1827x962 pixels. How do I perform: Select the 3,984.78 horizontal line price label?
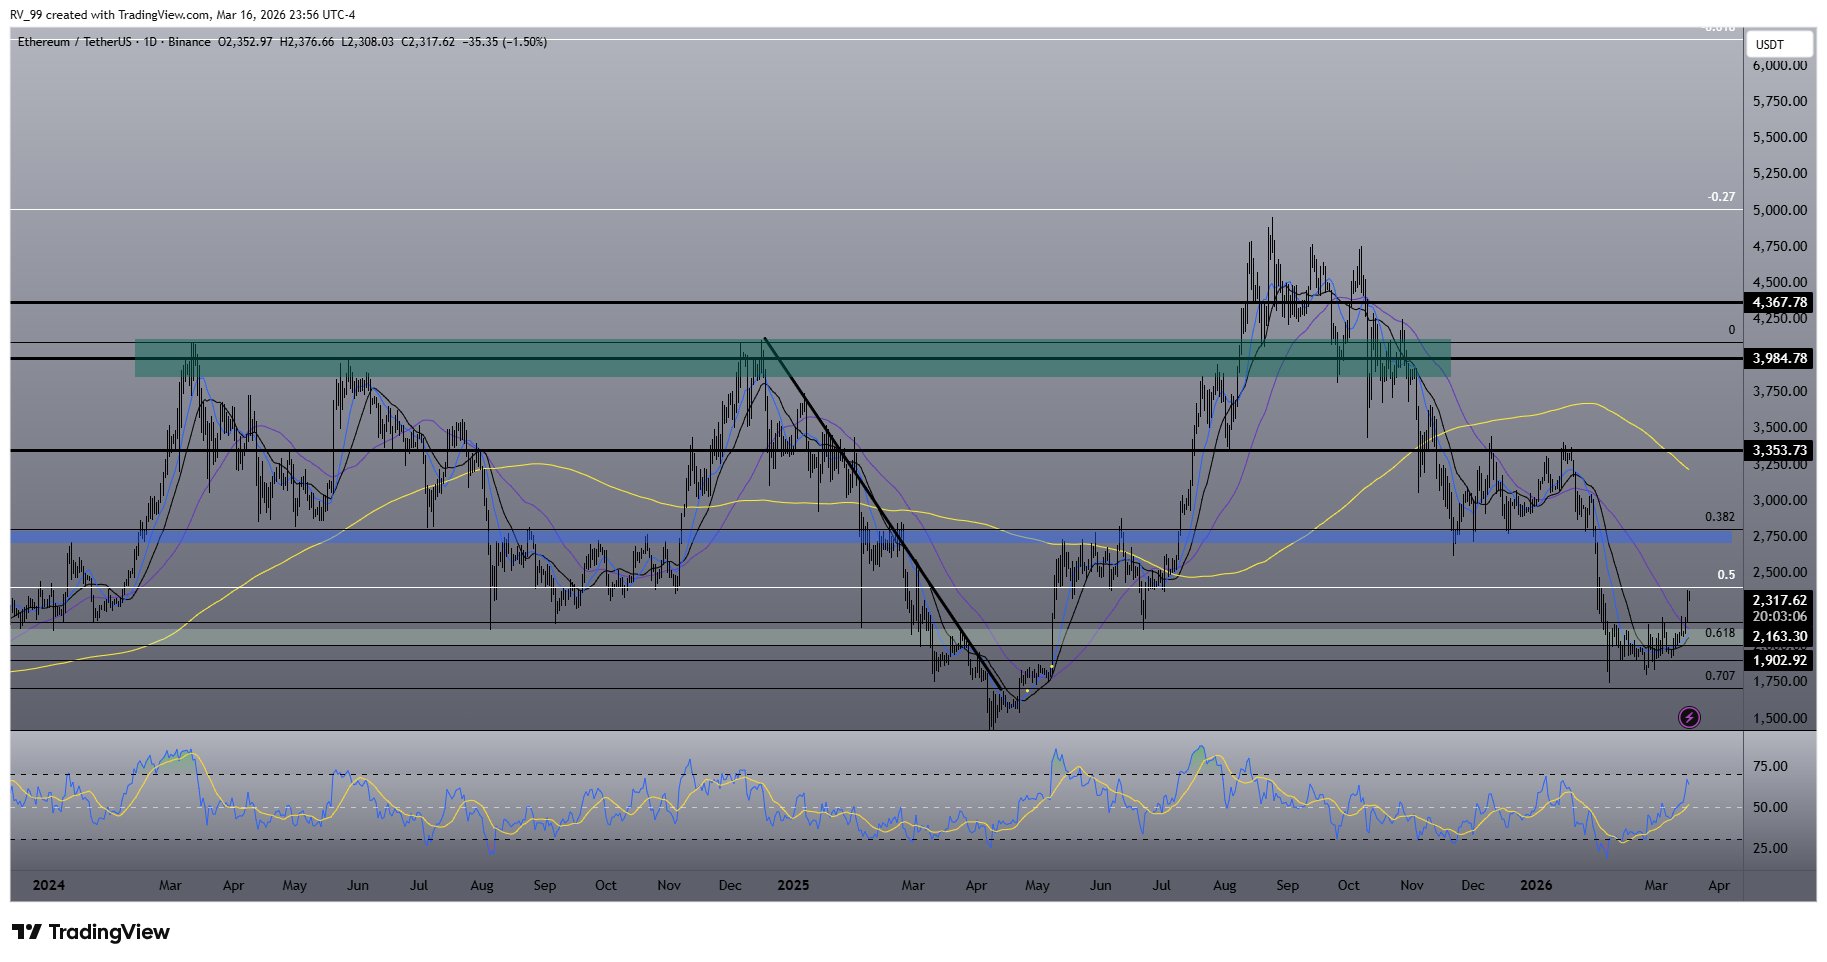point(1780,358)
